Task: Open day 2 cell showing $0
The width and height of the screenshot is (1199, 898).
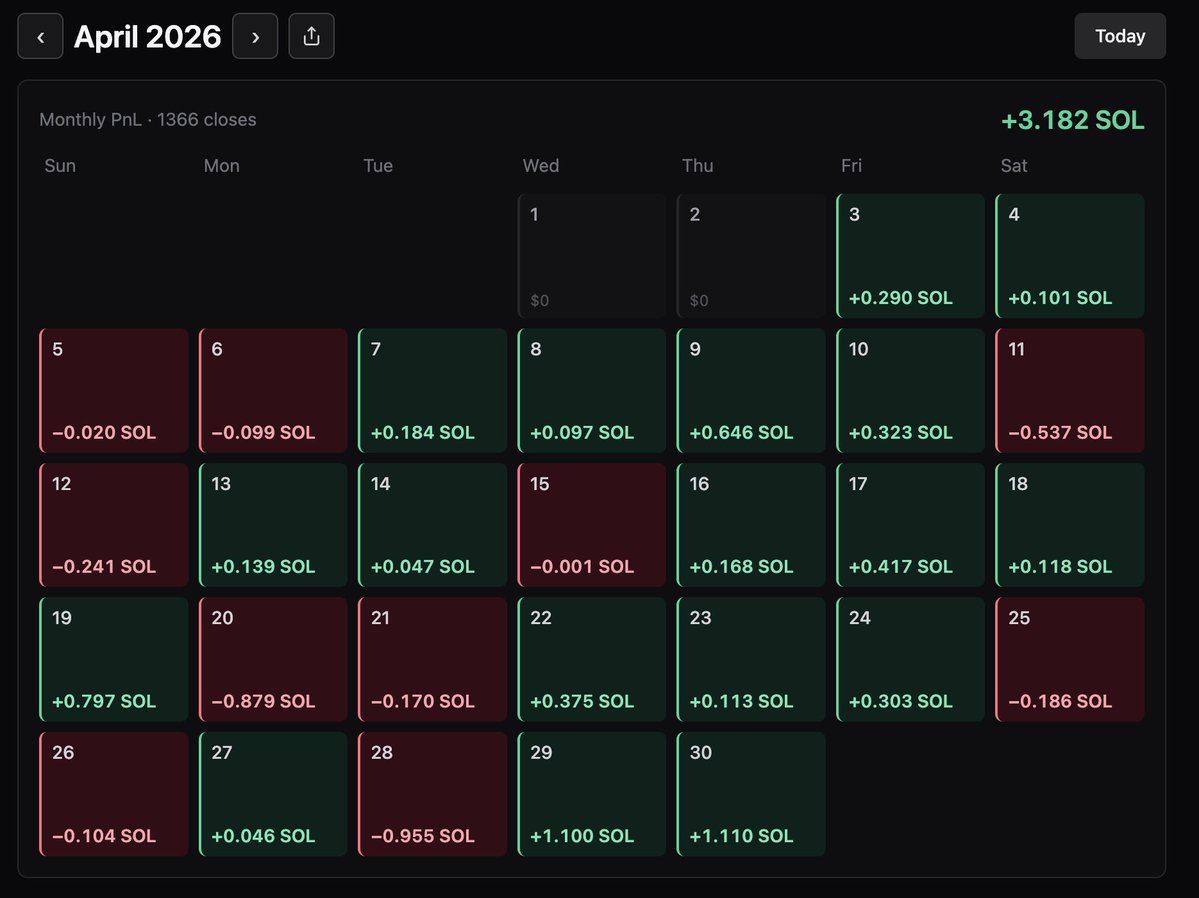Action: coord(751,255)
